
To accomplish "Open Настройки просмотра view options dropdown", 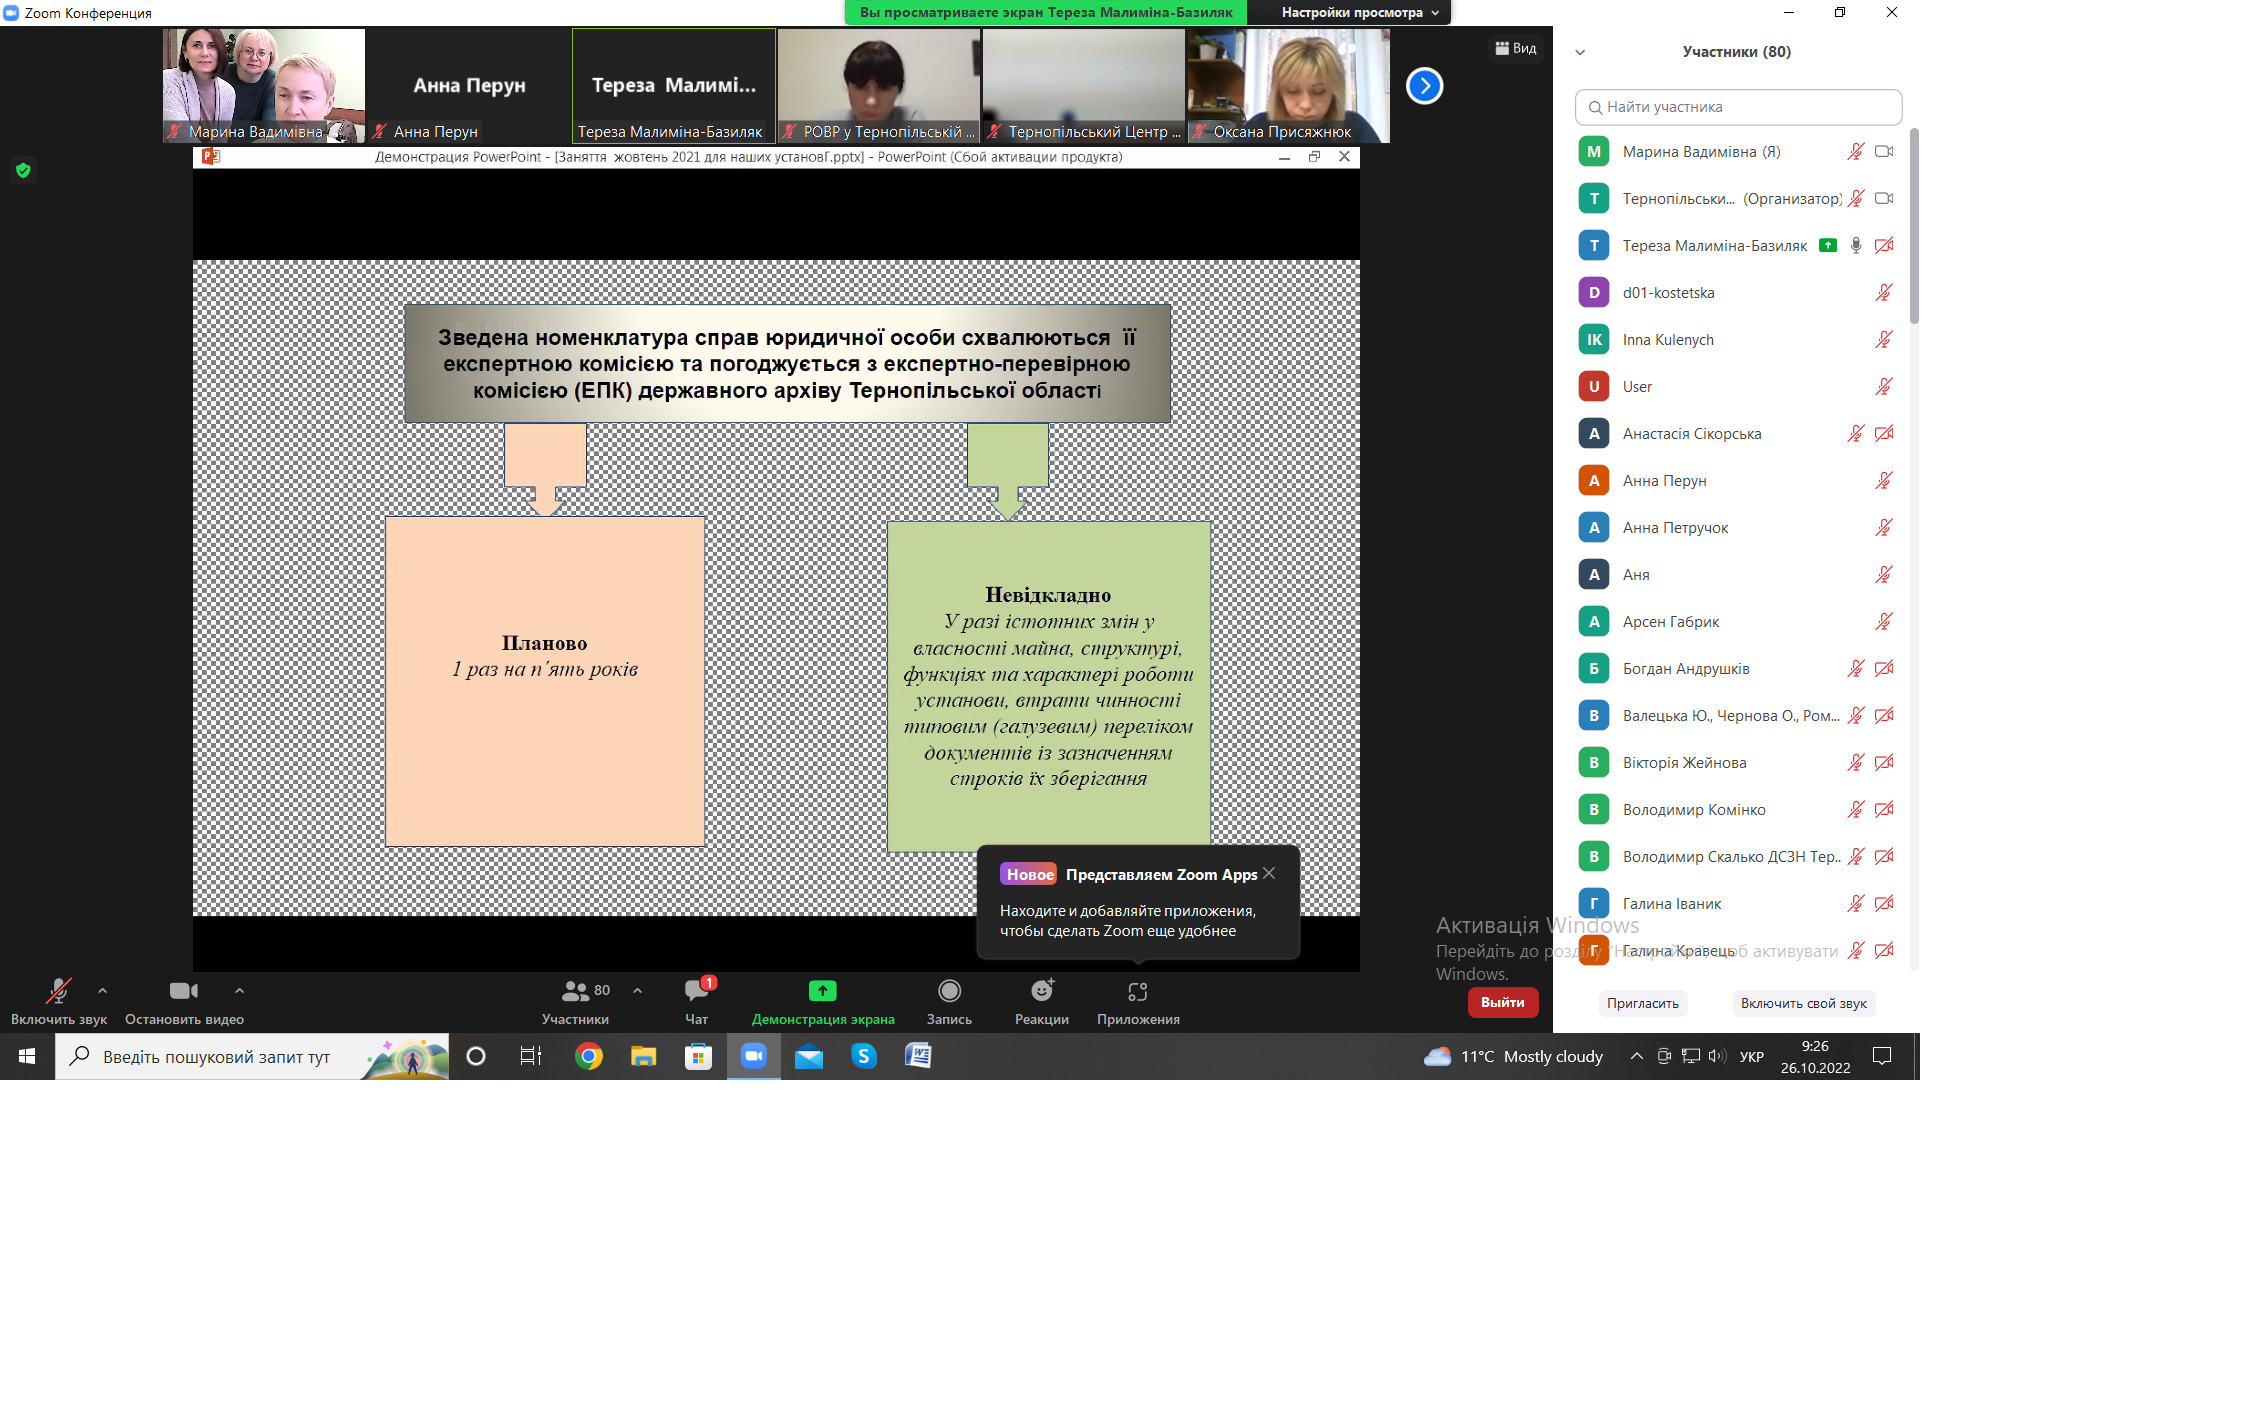I will click(1359, 13).
